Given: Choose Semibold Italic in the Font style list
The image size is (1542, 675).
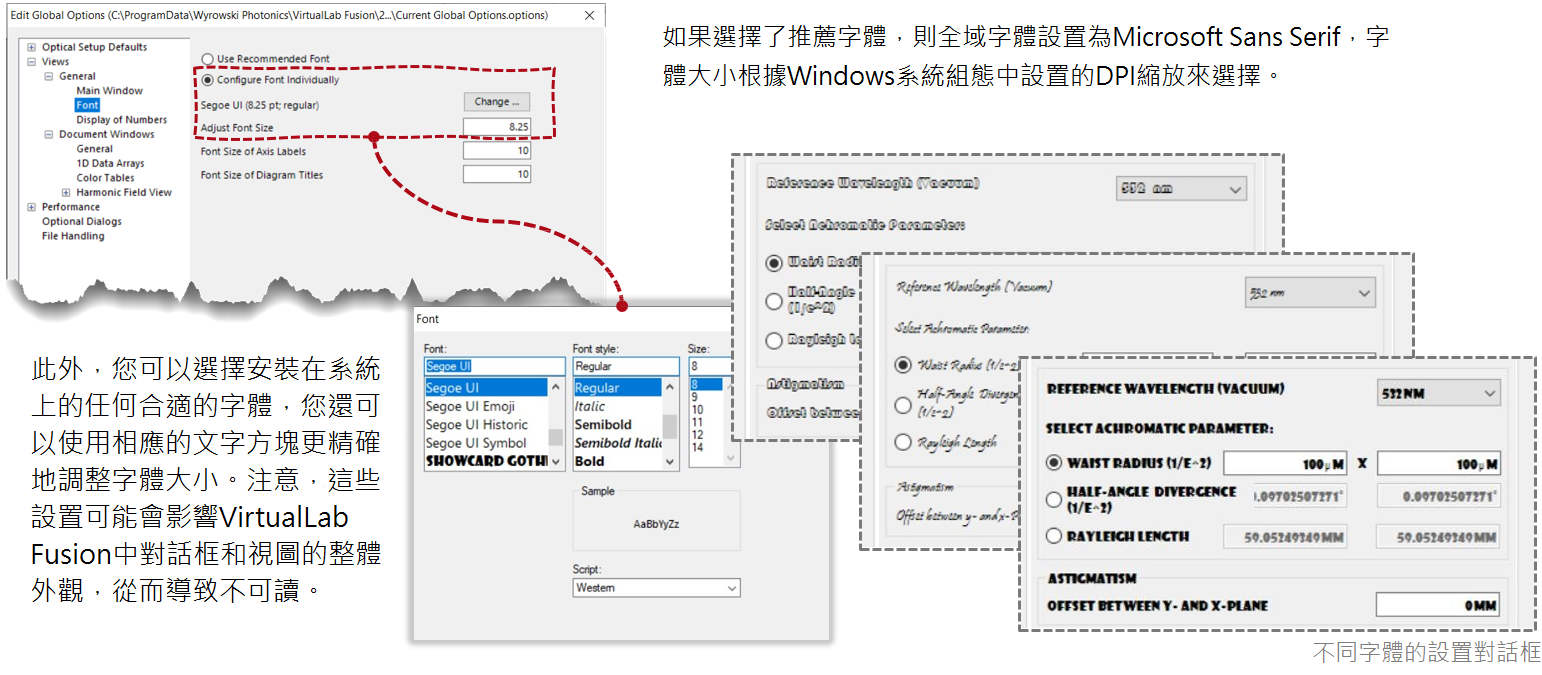Looking at the screenshot, I should (618, 443).
